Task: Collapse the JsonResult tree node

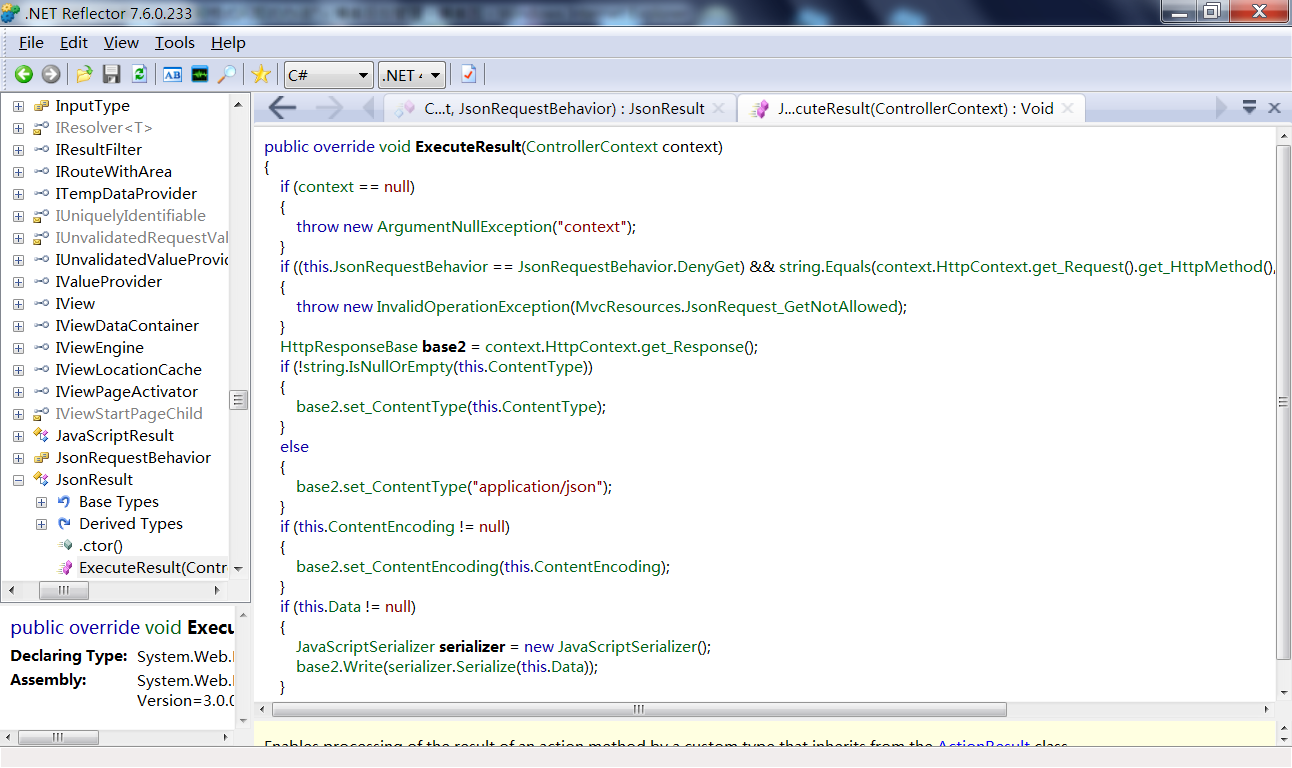Action: [18, 480]
